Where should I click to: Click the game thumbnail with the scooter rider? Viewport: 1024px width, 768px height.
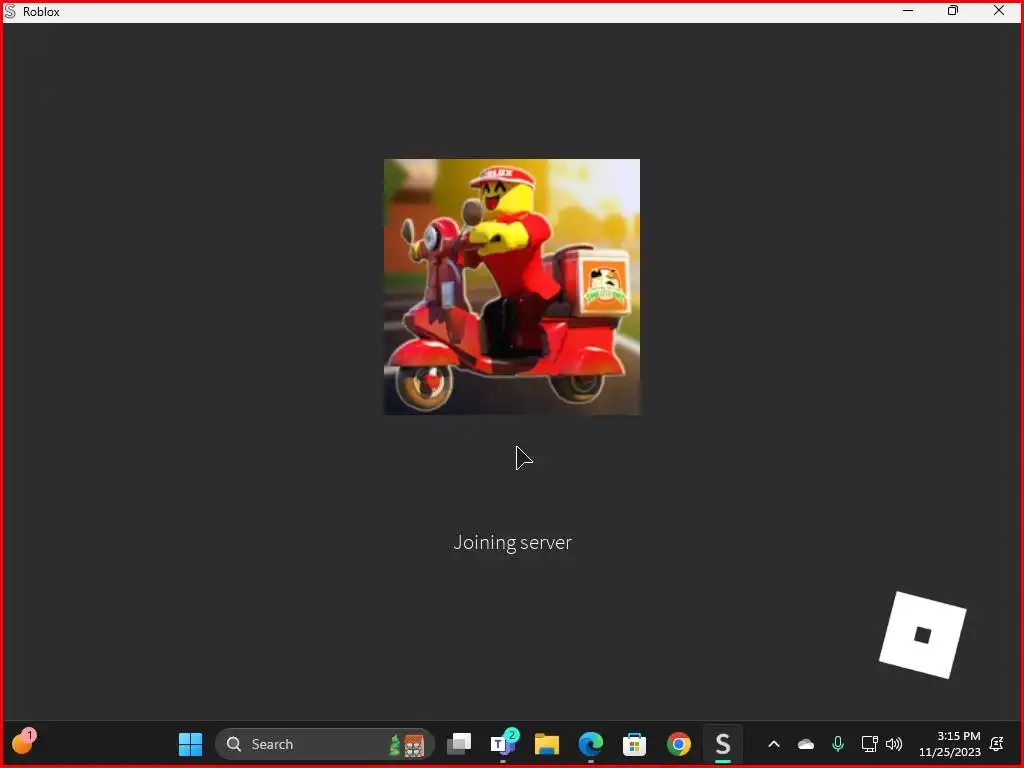coord(511,287)
